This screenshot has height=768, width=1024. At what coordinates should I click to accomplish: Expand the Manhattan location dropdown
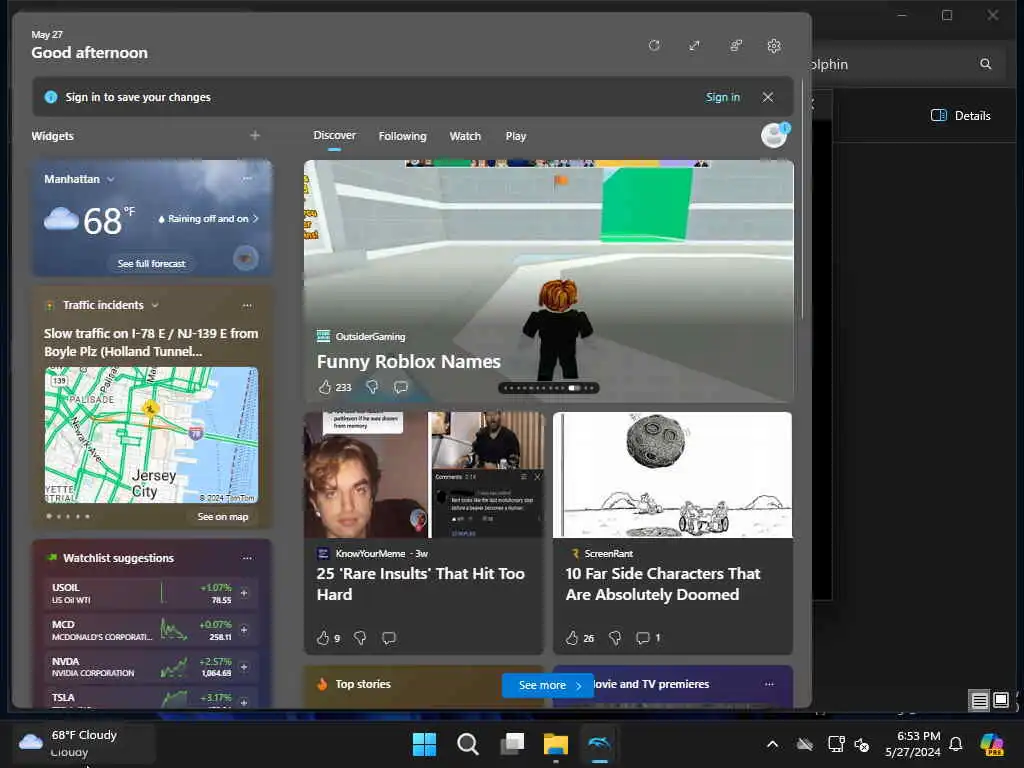(110, 179)
